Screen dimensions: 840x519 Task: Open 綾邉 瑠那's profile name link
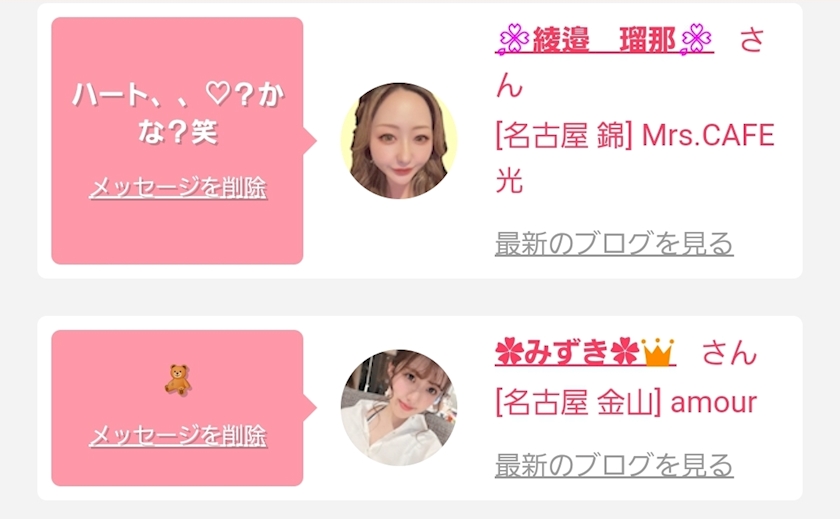pyautogui.click(x=604, y=40)
